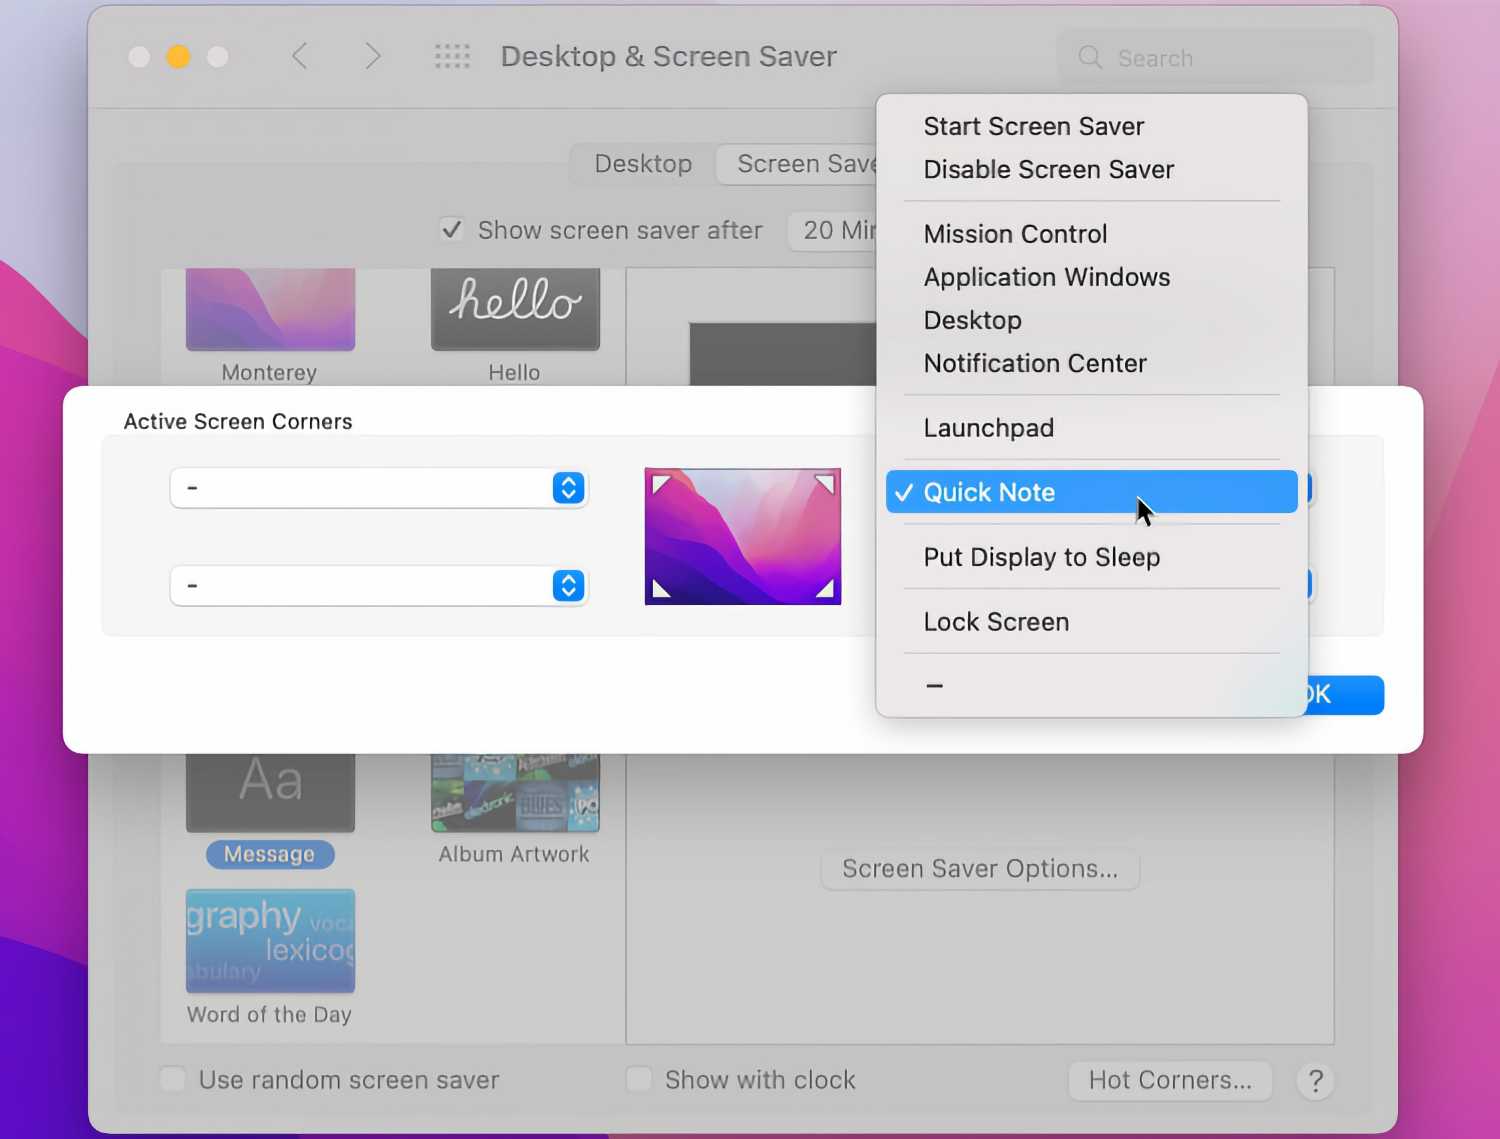Viewport: 1500px width, 1139px height.
Task: Show all preferences grid icon
Action: pos(452,56)
